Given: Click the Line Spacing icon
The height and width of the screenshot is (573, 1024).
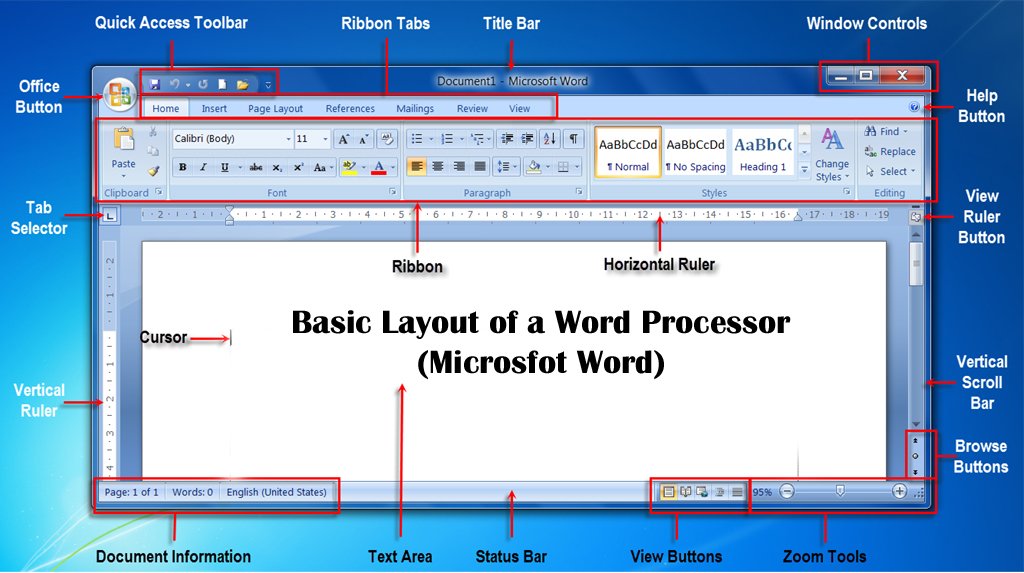Looking at the screenshot, I should 503,167.
